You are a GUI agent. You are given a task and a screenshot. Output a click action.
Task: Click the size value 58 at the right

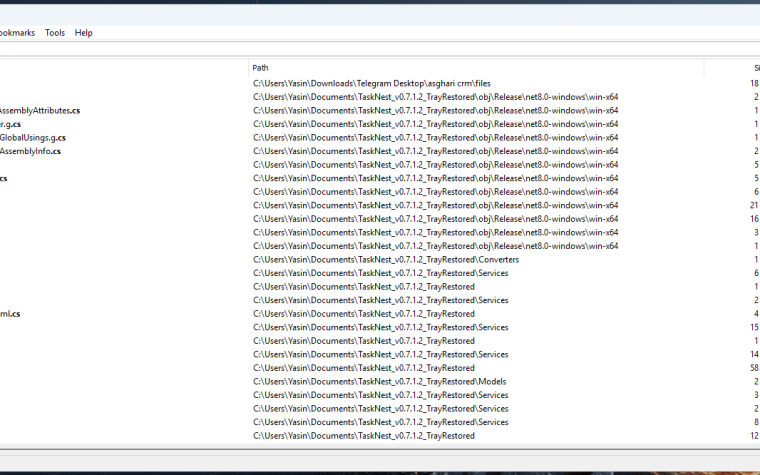(x=754, y=368)
